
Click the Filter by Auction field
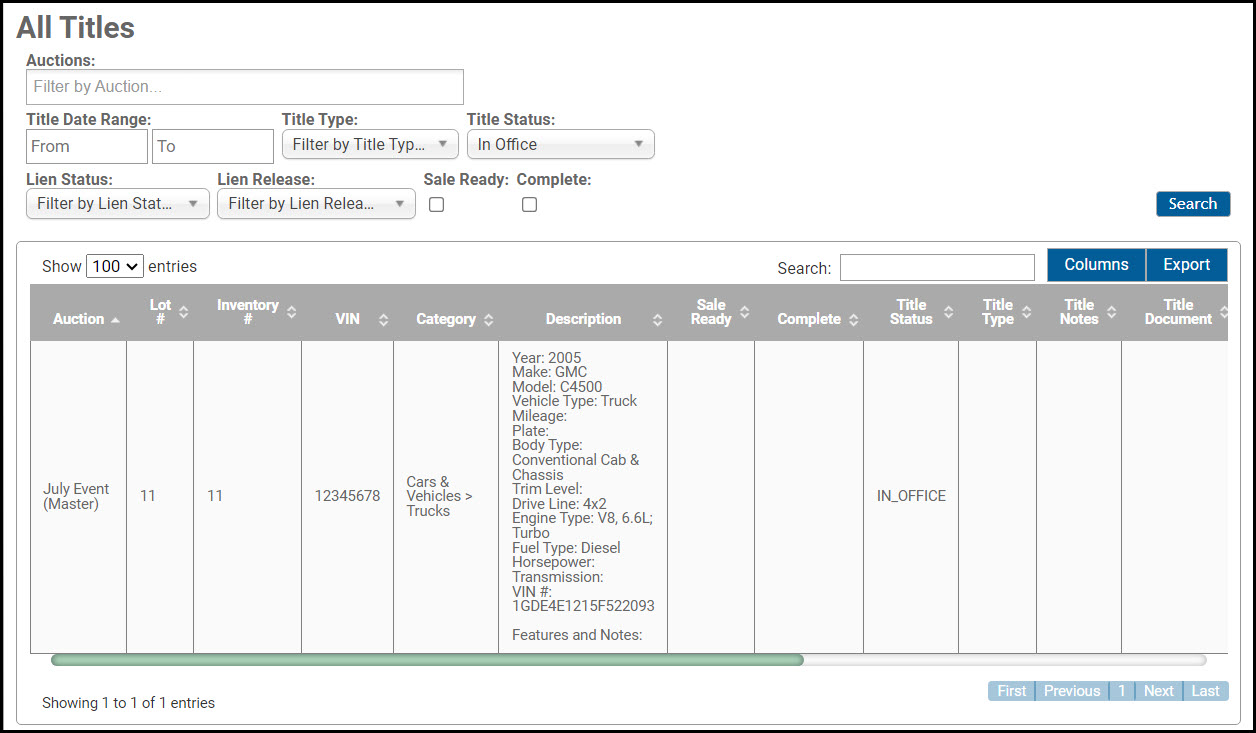pyautogui.click(x=245, y=87)
